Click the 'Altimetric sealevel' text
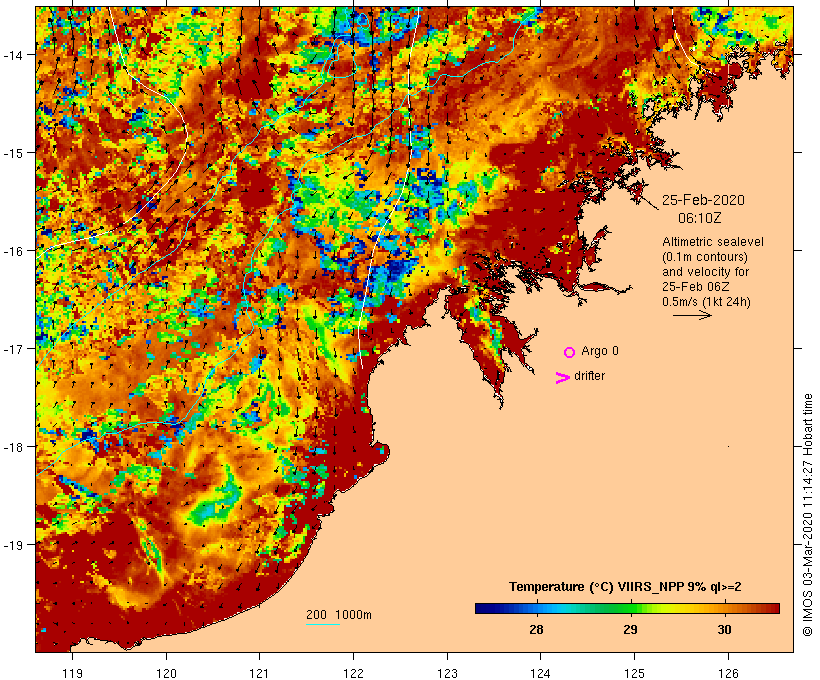 point(713,242)
